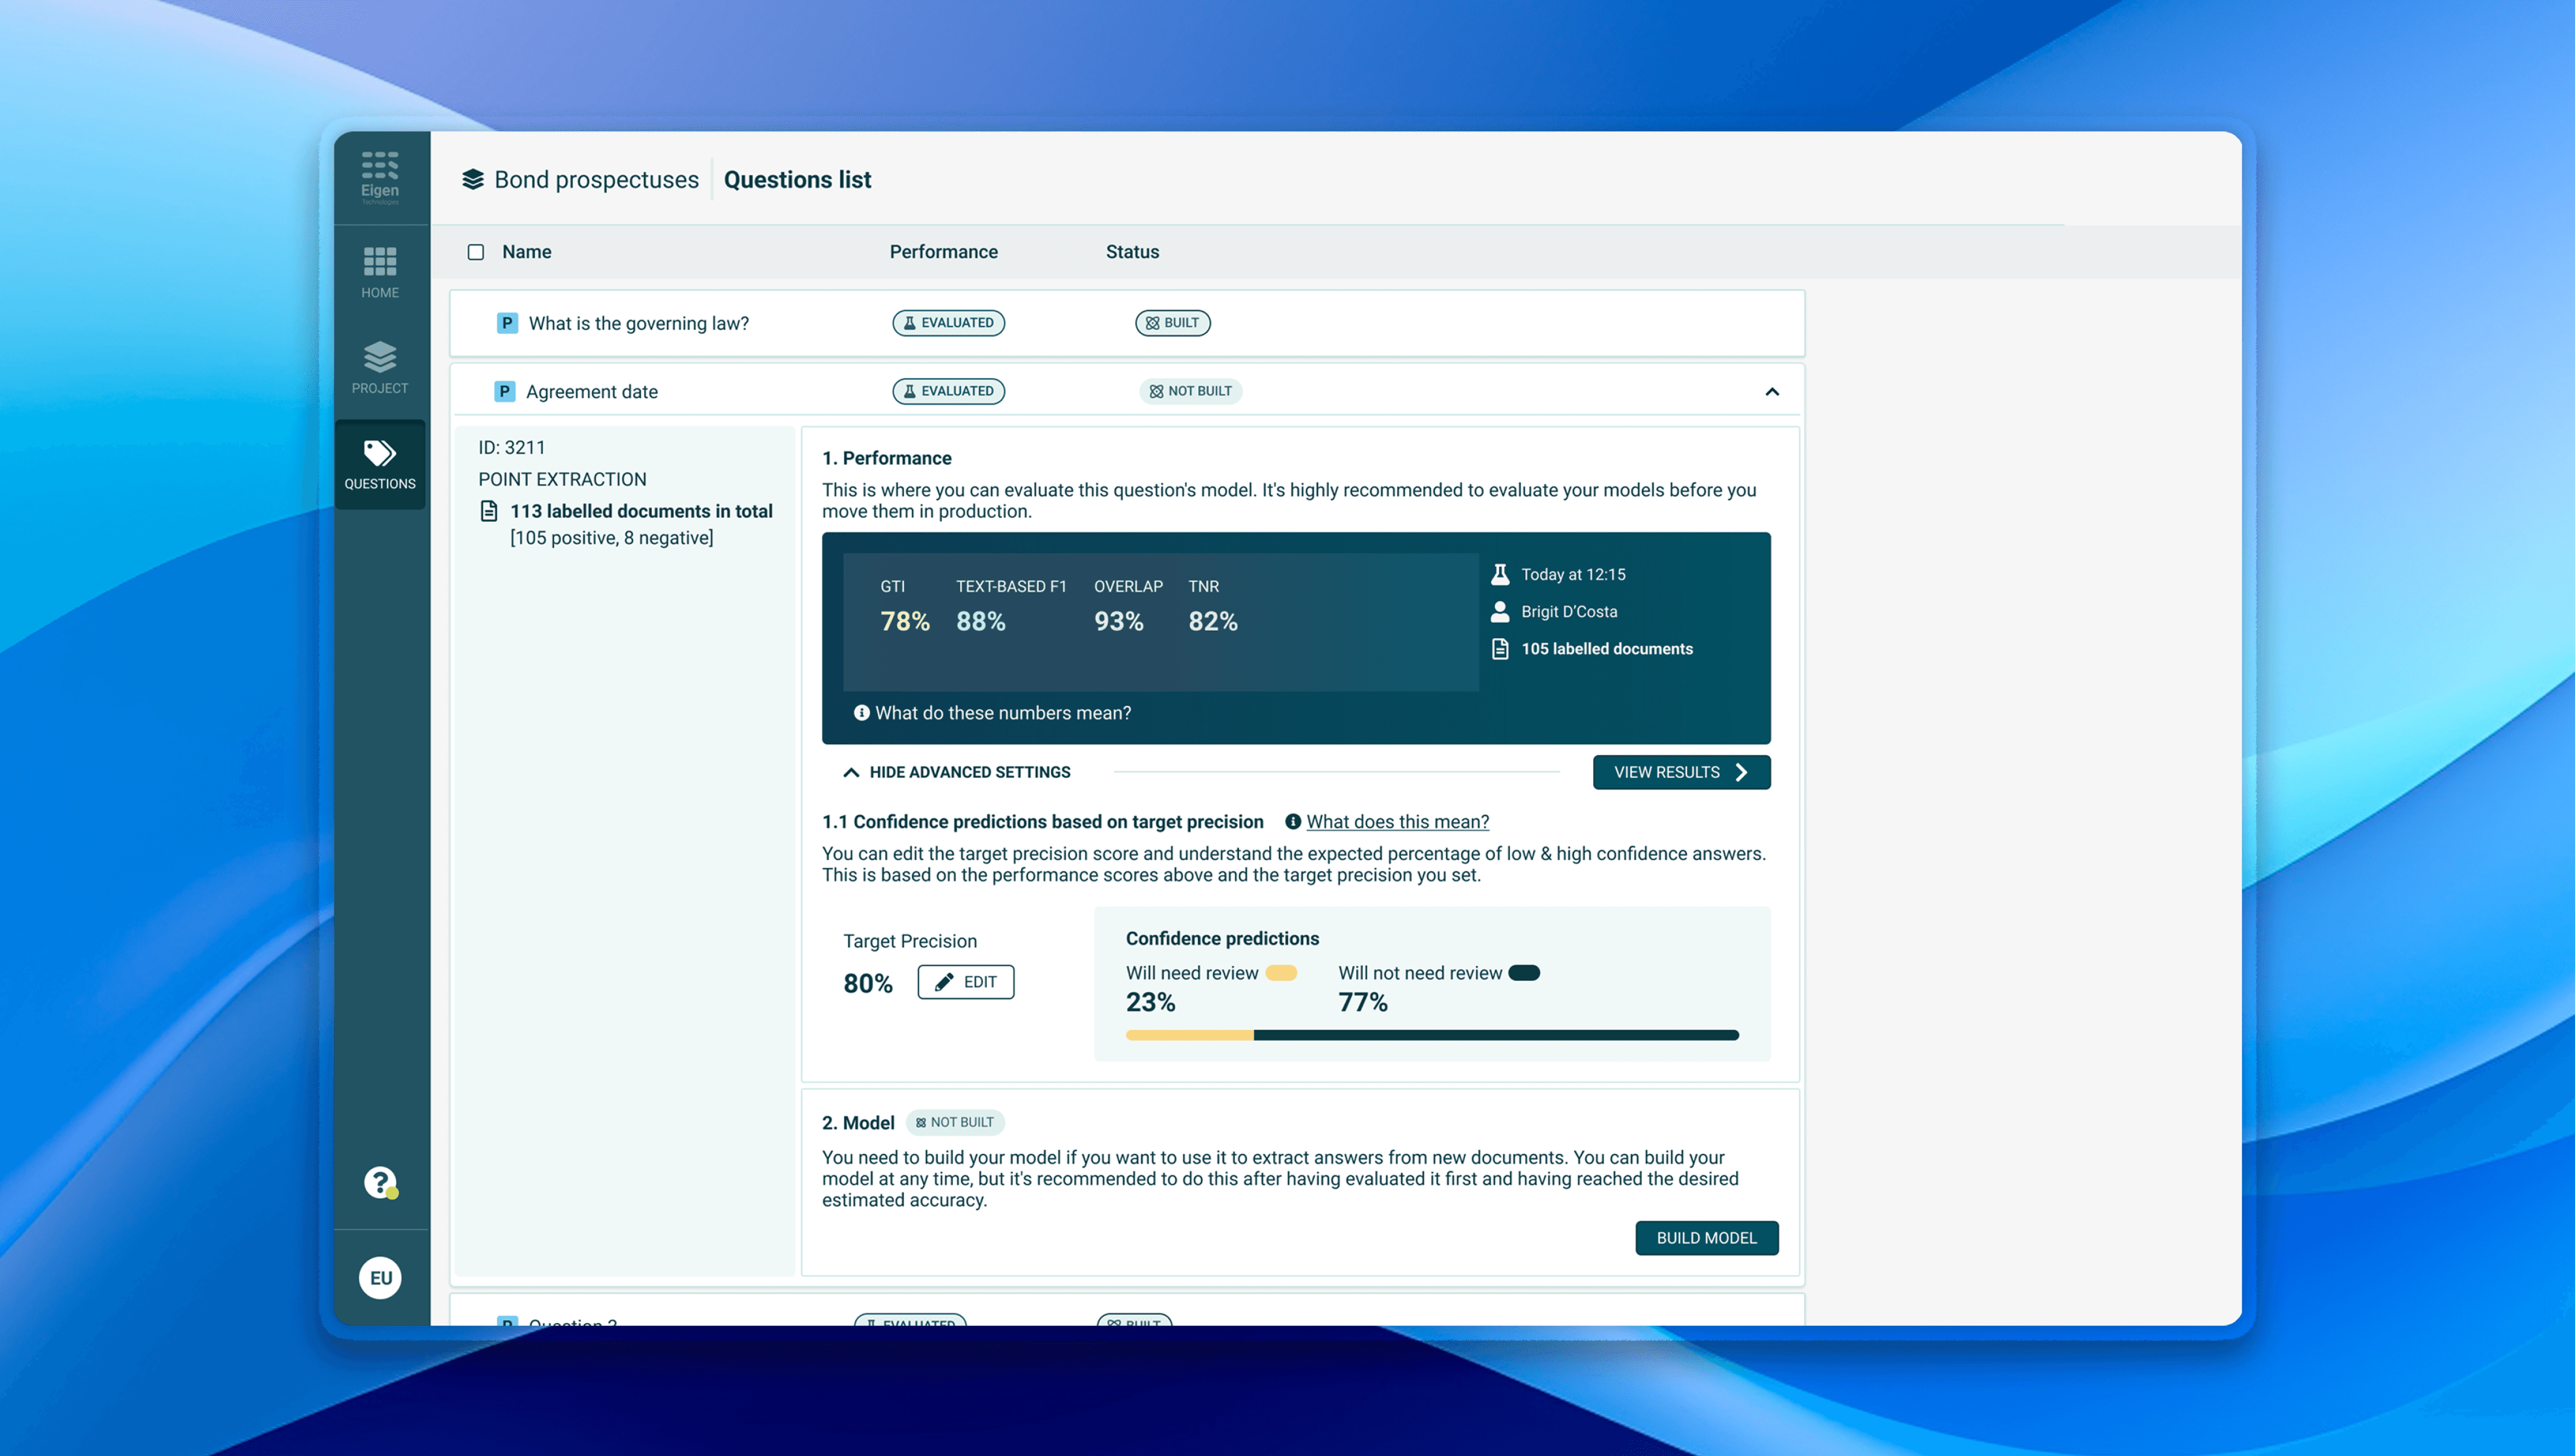Open the 'What does this mean?' link
The height and width of the screenshot is (1456, 2575).
pyautogui.click(x=1397, y=822)
